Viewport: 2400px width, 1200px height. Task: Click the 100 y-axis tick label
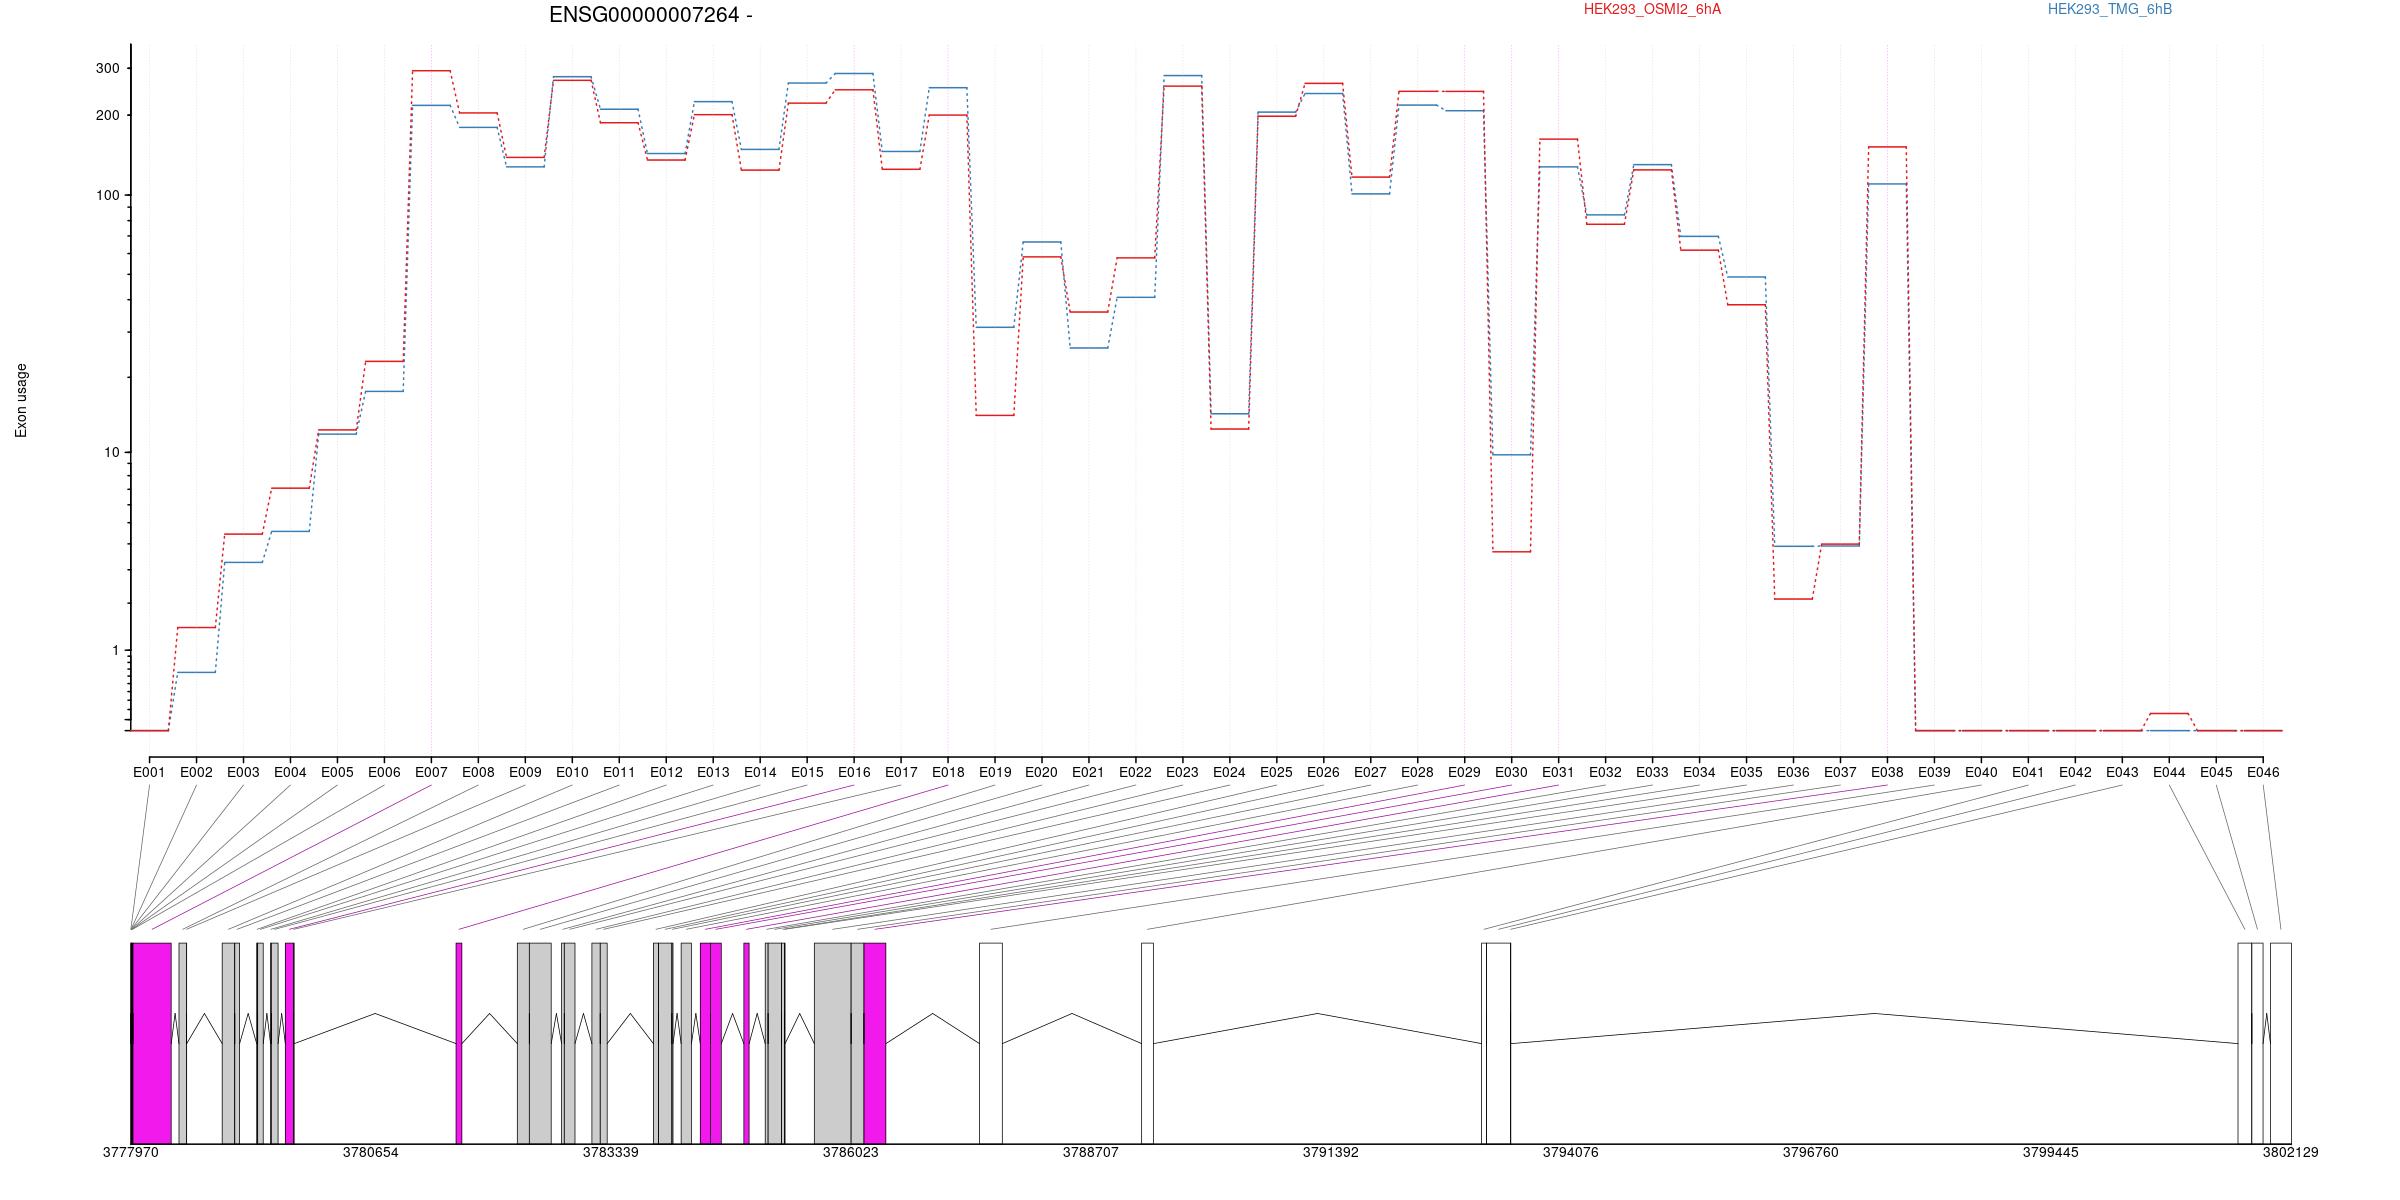(x=107, y=195)
